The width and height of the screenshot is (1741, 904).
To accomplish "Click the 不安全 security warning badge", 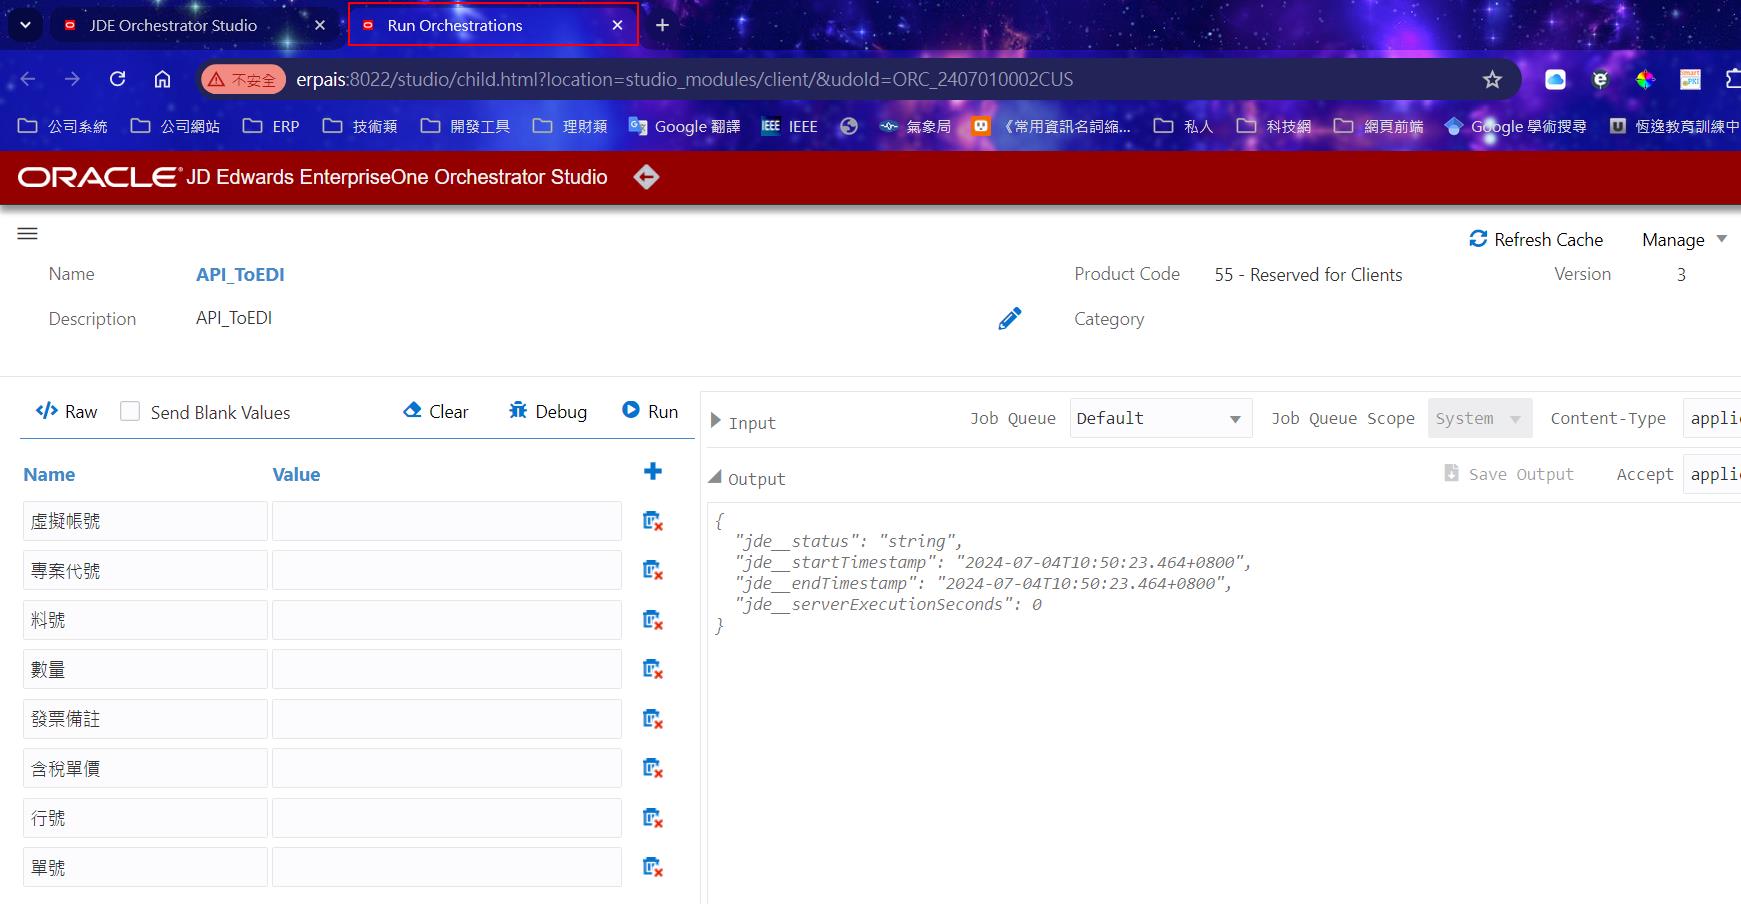I will tap(243, 79).
